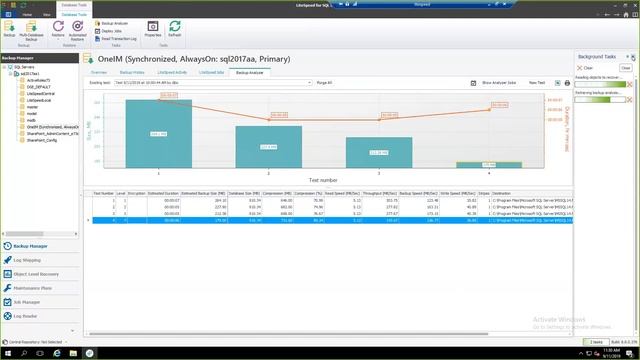Click the 2 tasks status bar indicator
Image resolution: width=640 pixels, height=360 pixels.
(596, 342)
